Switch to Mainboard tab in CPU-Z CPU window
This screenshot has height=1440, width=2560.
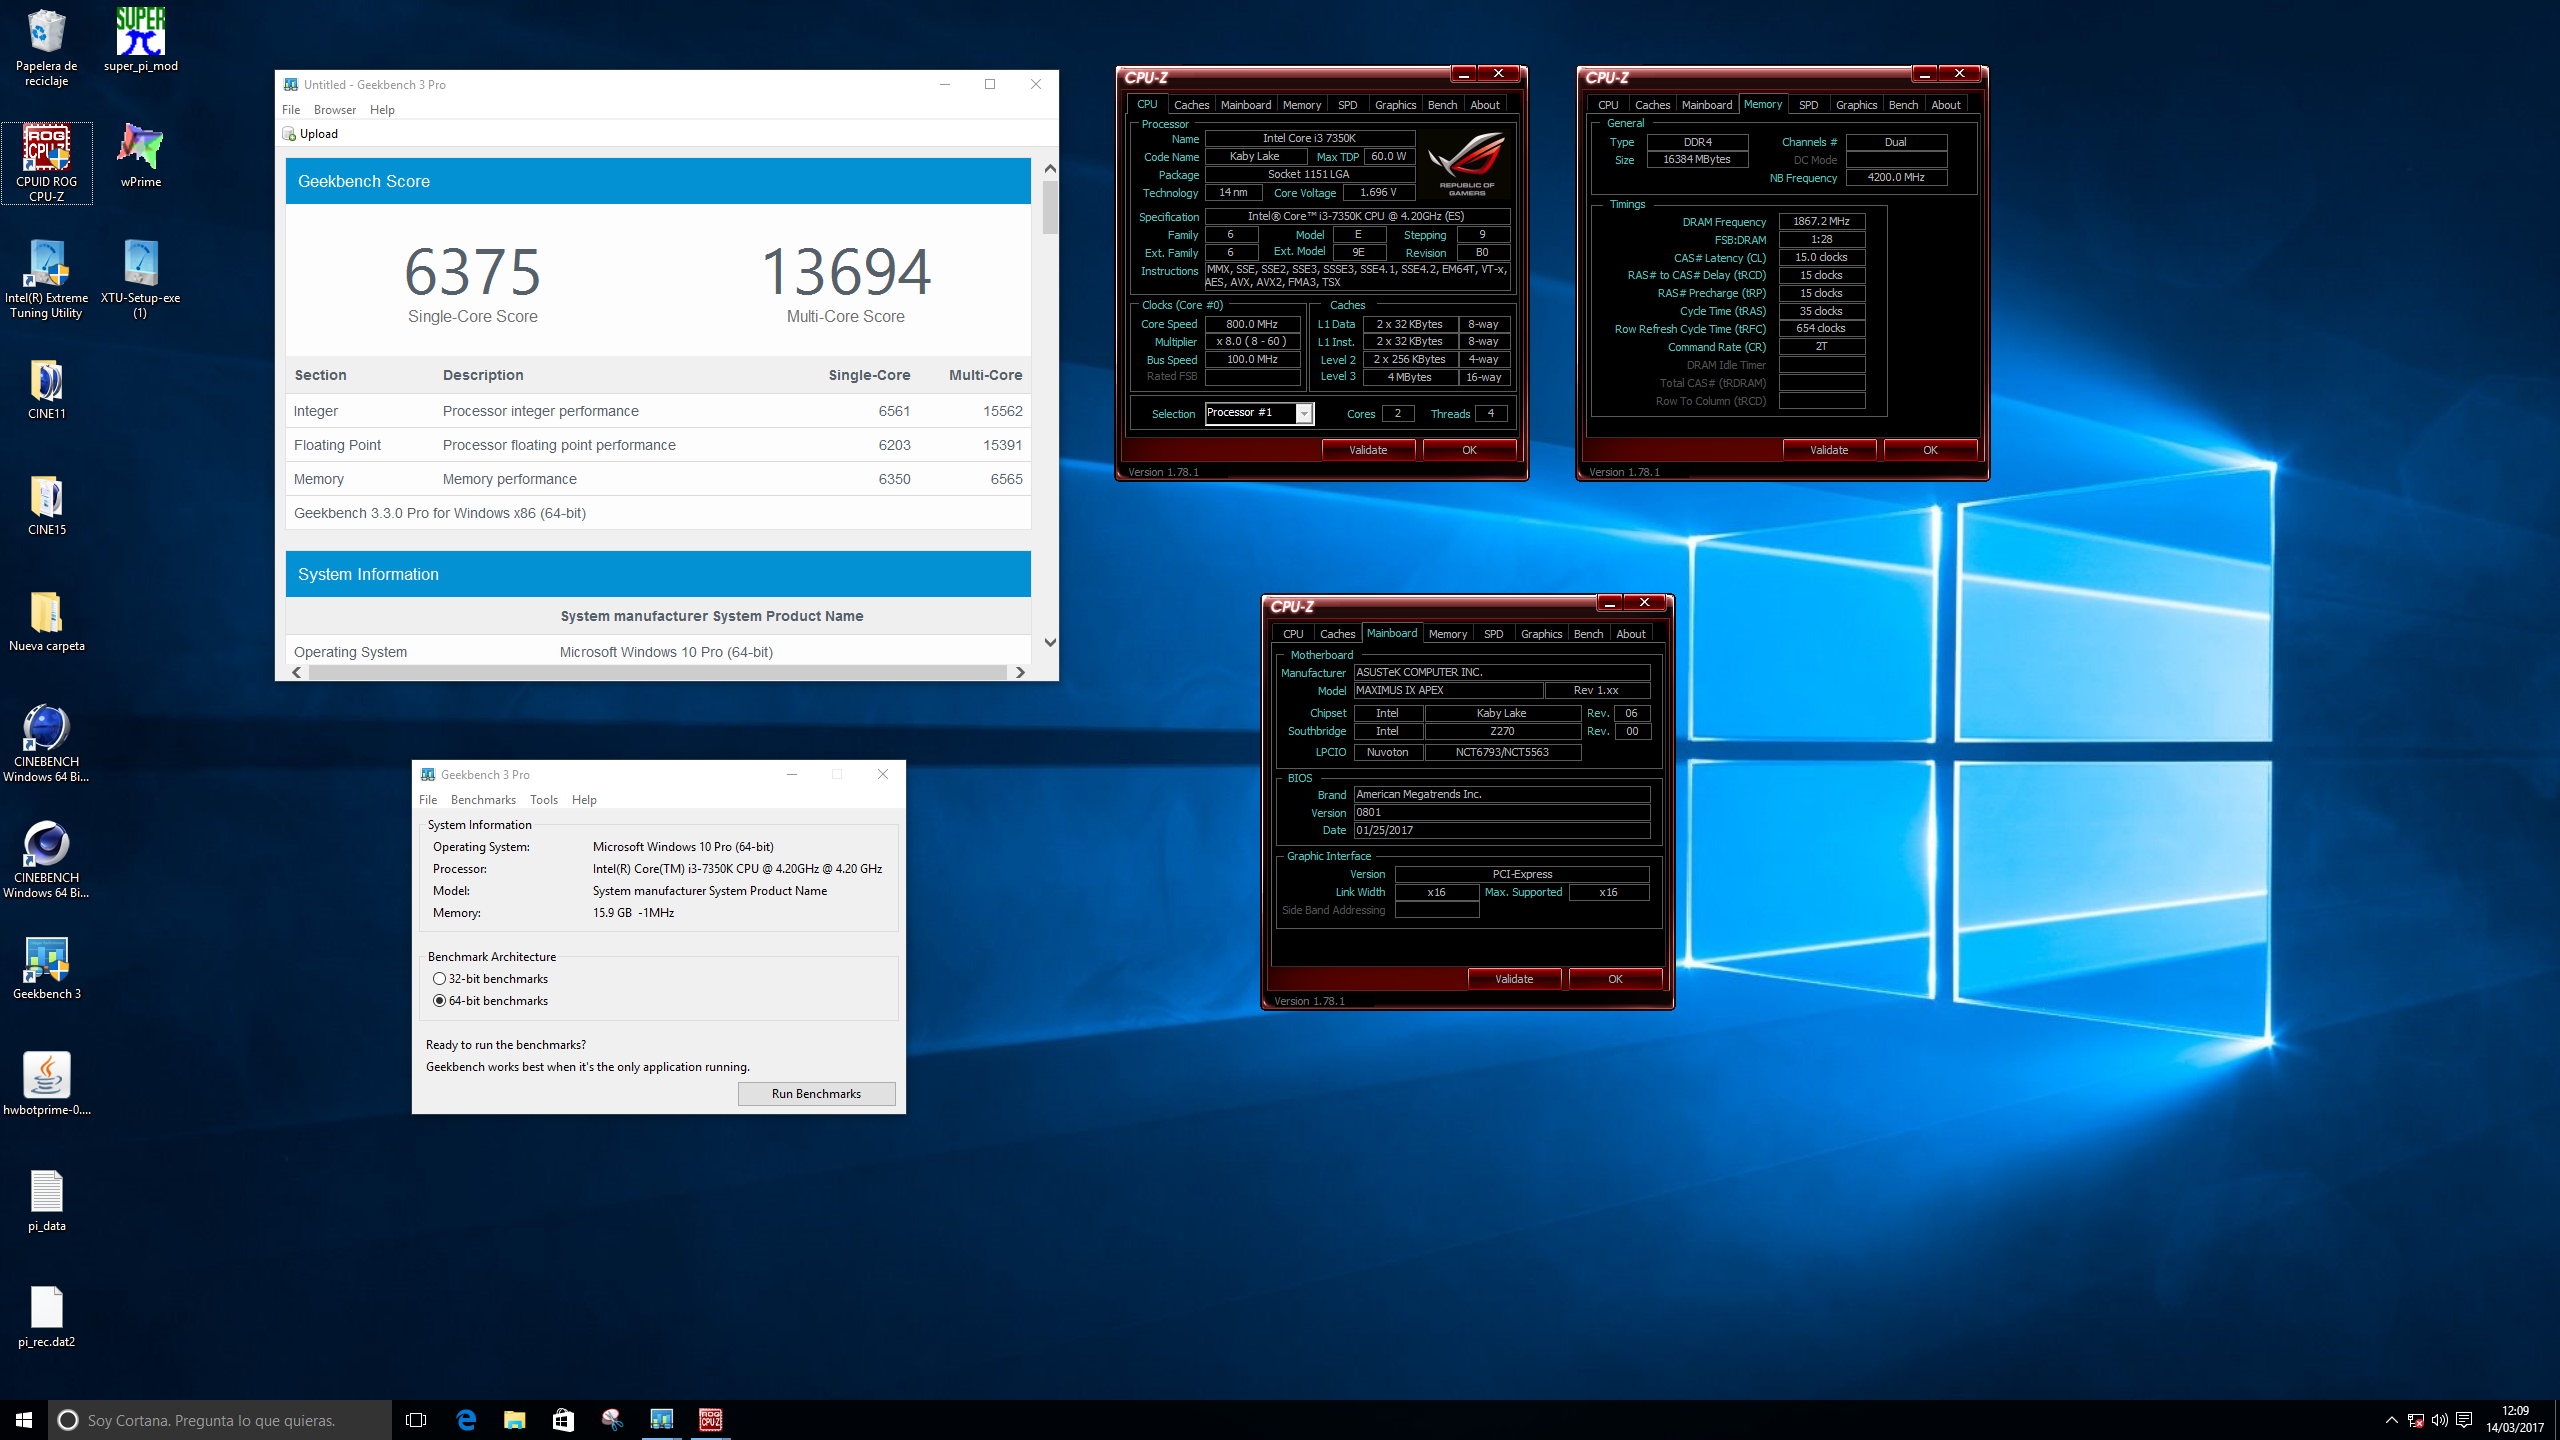(x=1245, y=105)
